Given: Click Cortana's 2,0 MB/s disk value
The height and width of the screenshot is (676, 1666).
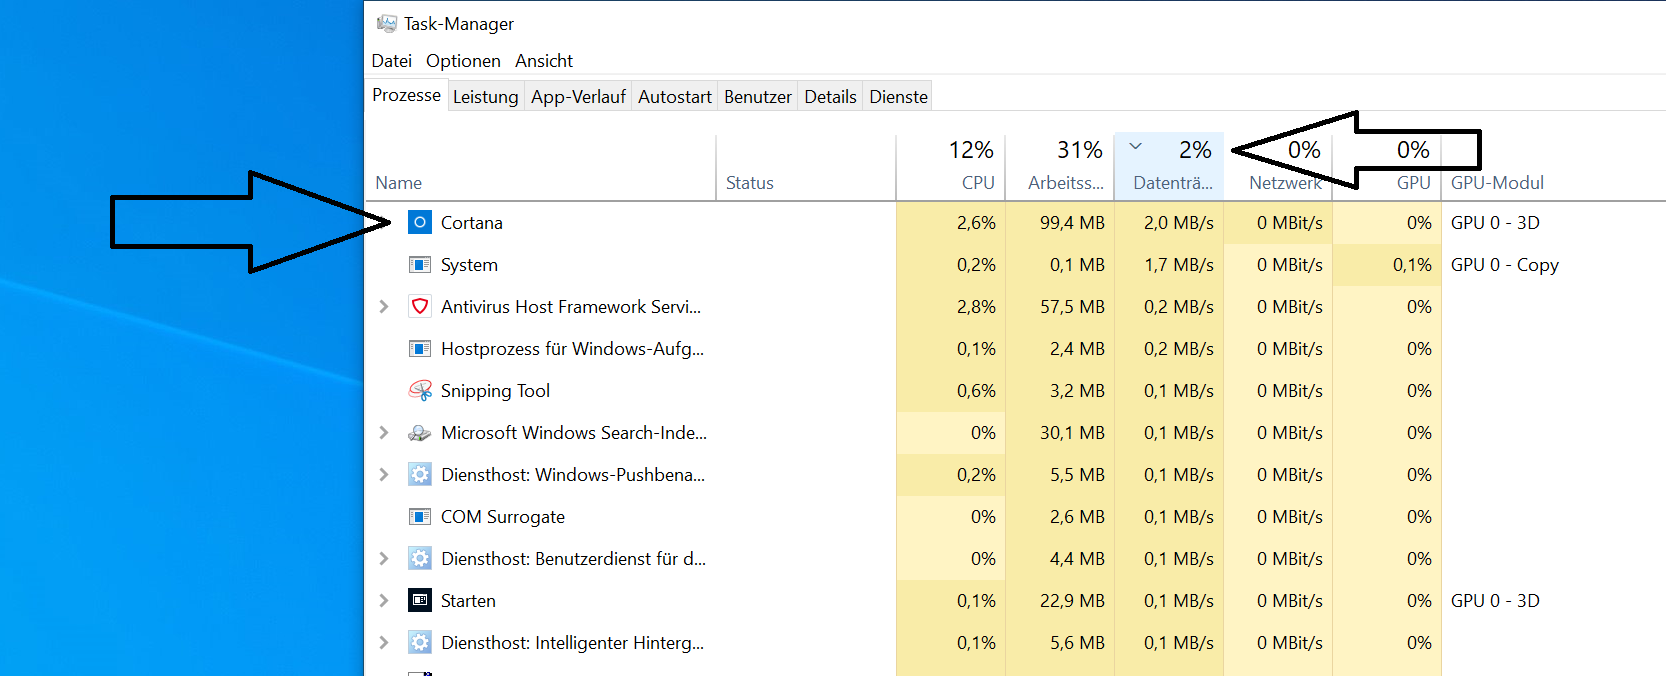Looking at the screenshot, I should (x=1179, y=223).
